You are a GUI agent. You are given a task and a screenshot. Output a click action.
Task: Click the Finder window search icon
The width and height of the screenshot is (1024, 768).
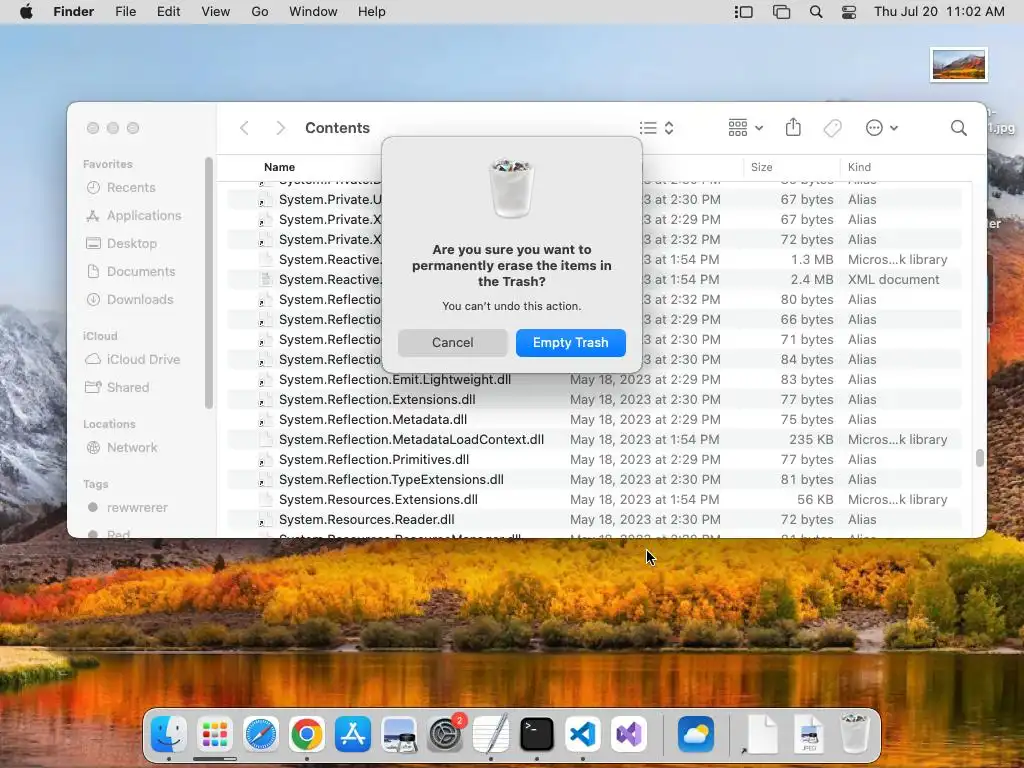[x=958, y=128]
